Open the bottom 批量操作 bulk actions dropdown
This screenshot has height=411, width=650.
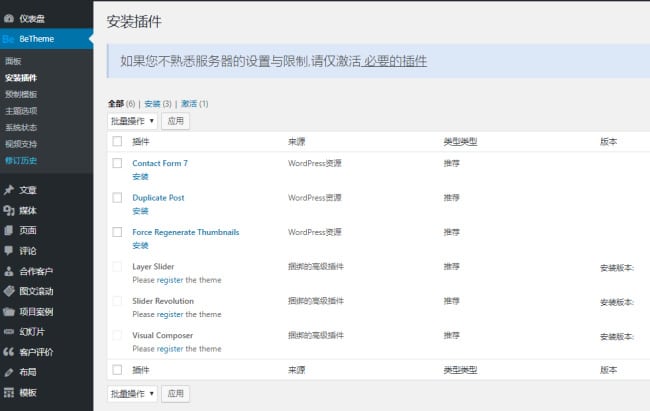tap(132, 394)
